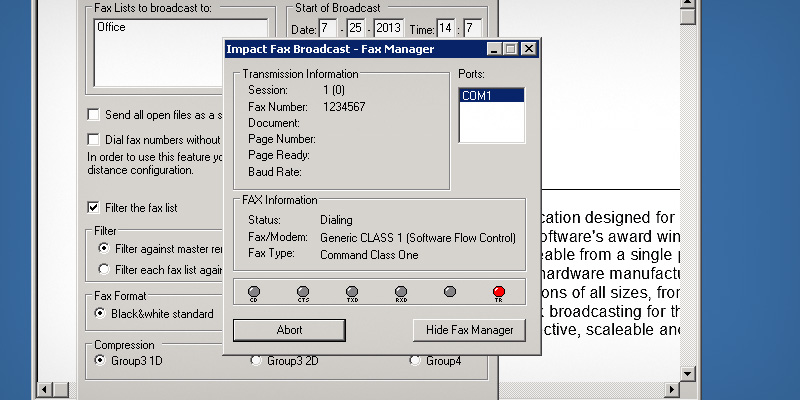
Task: Select Group4 compression option
Action: [x=415, y=359]
